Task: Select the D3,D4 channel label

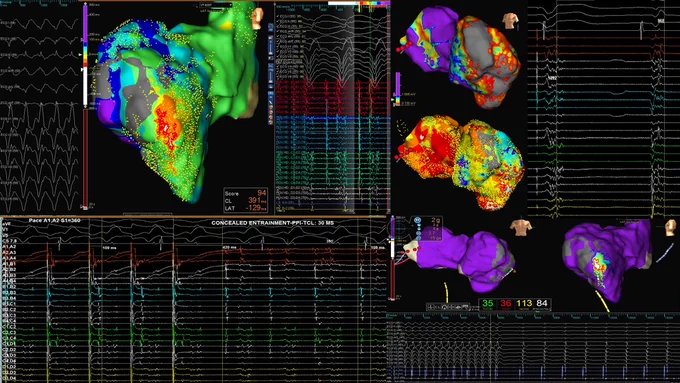Action: (x=9, y=378)
